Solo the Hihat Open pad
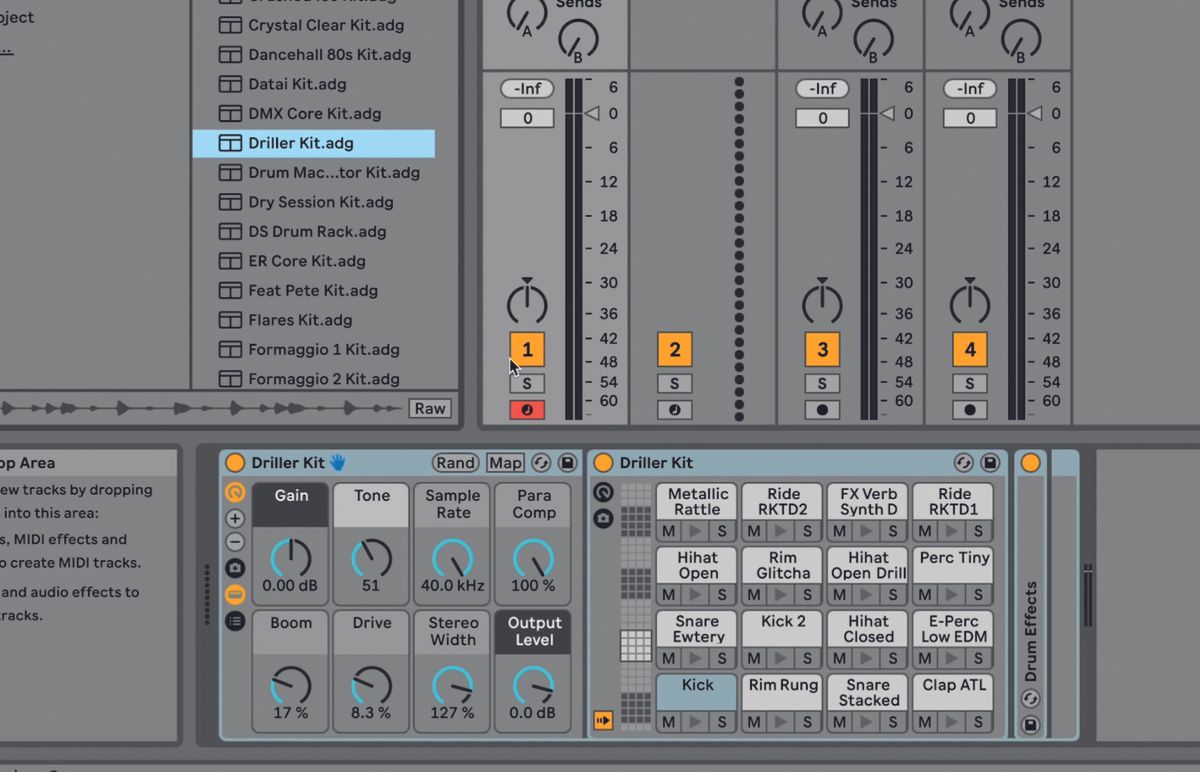Image resolution: width=1200 pixels, height=772 pixels. 721,594
